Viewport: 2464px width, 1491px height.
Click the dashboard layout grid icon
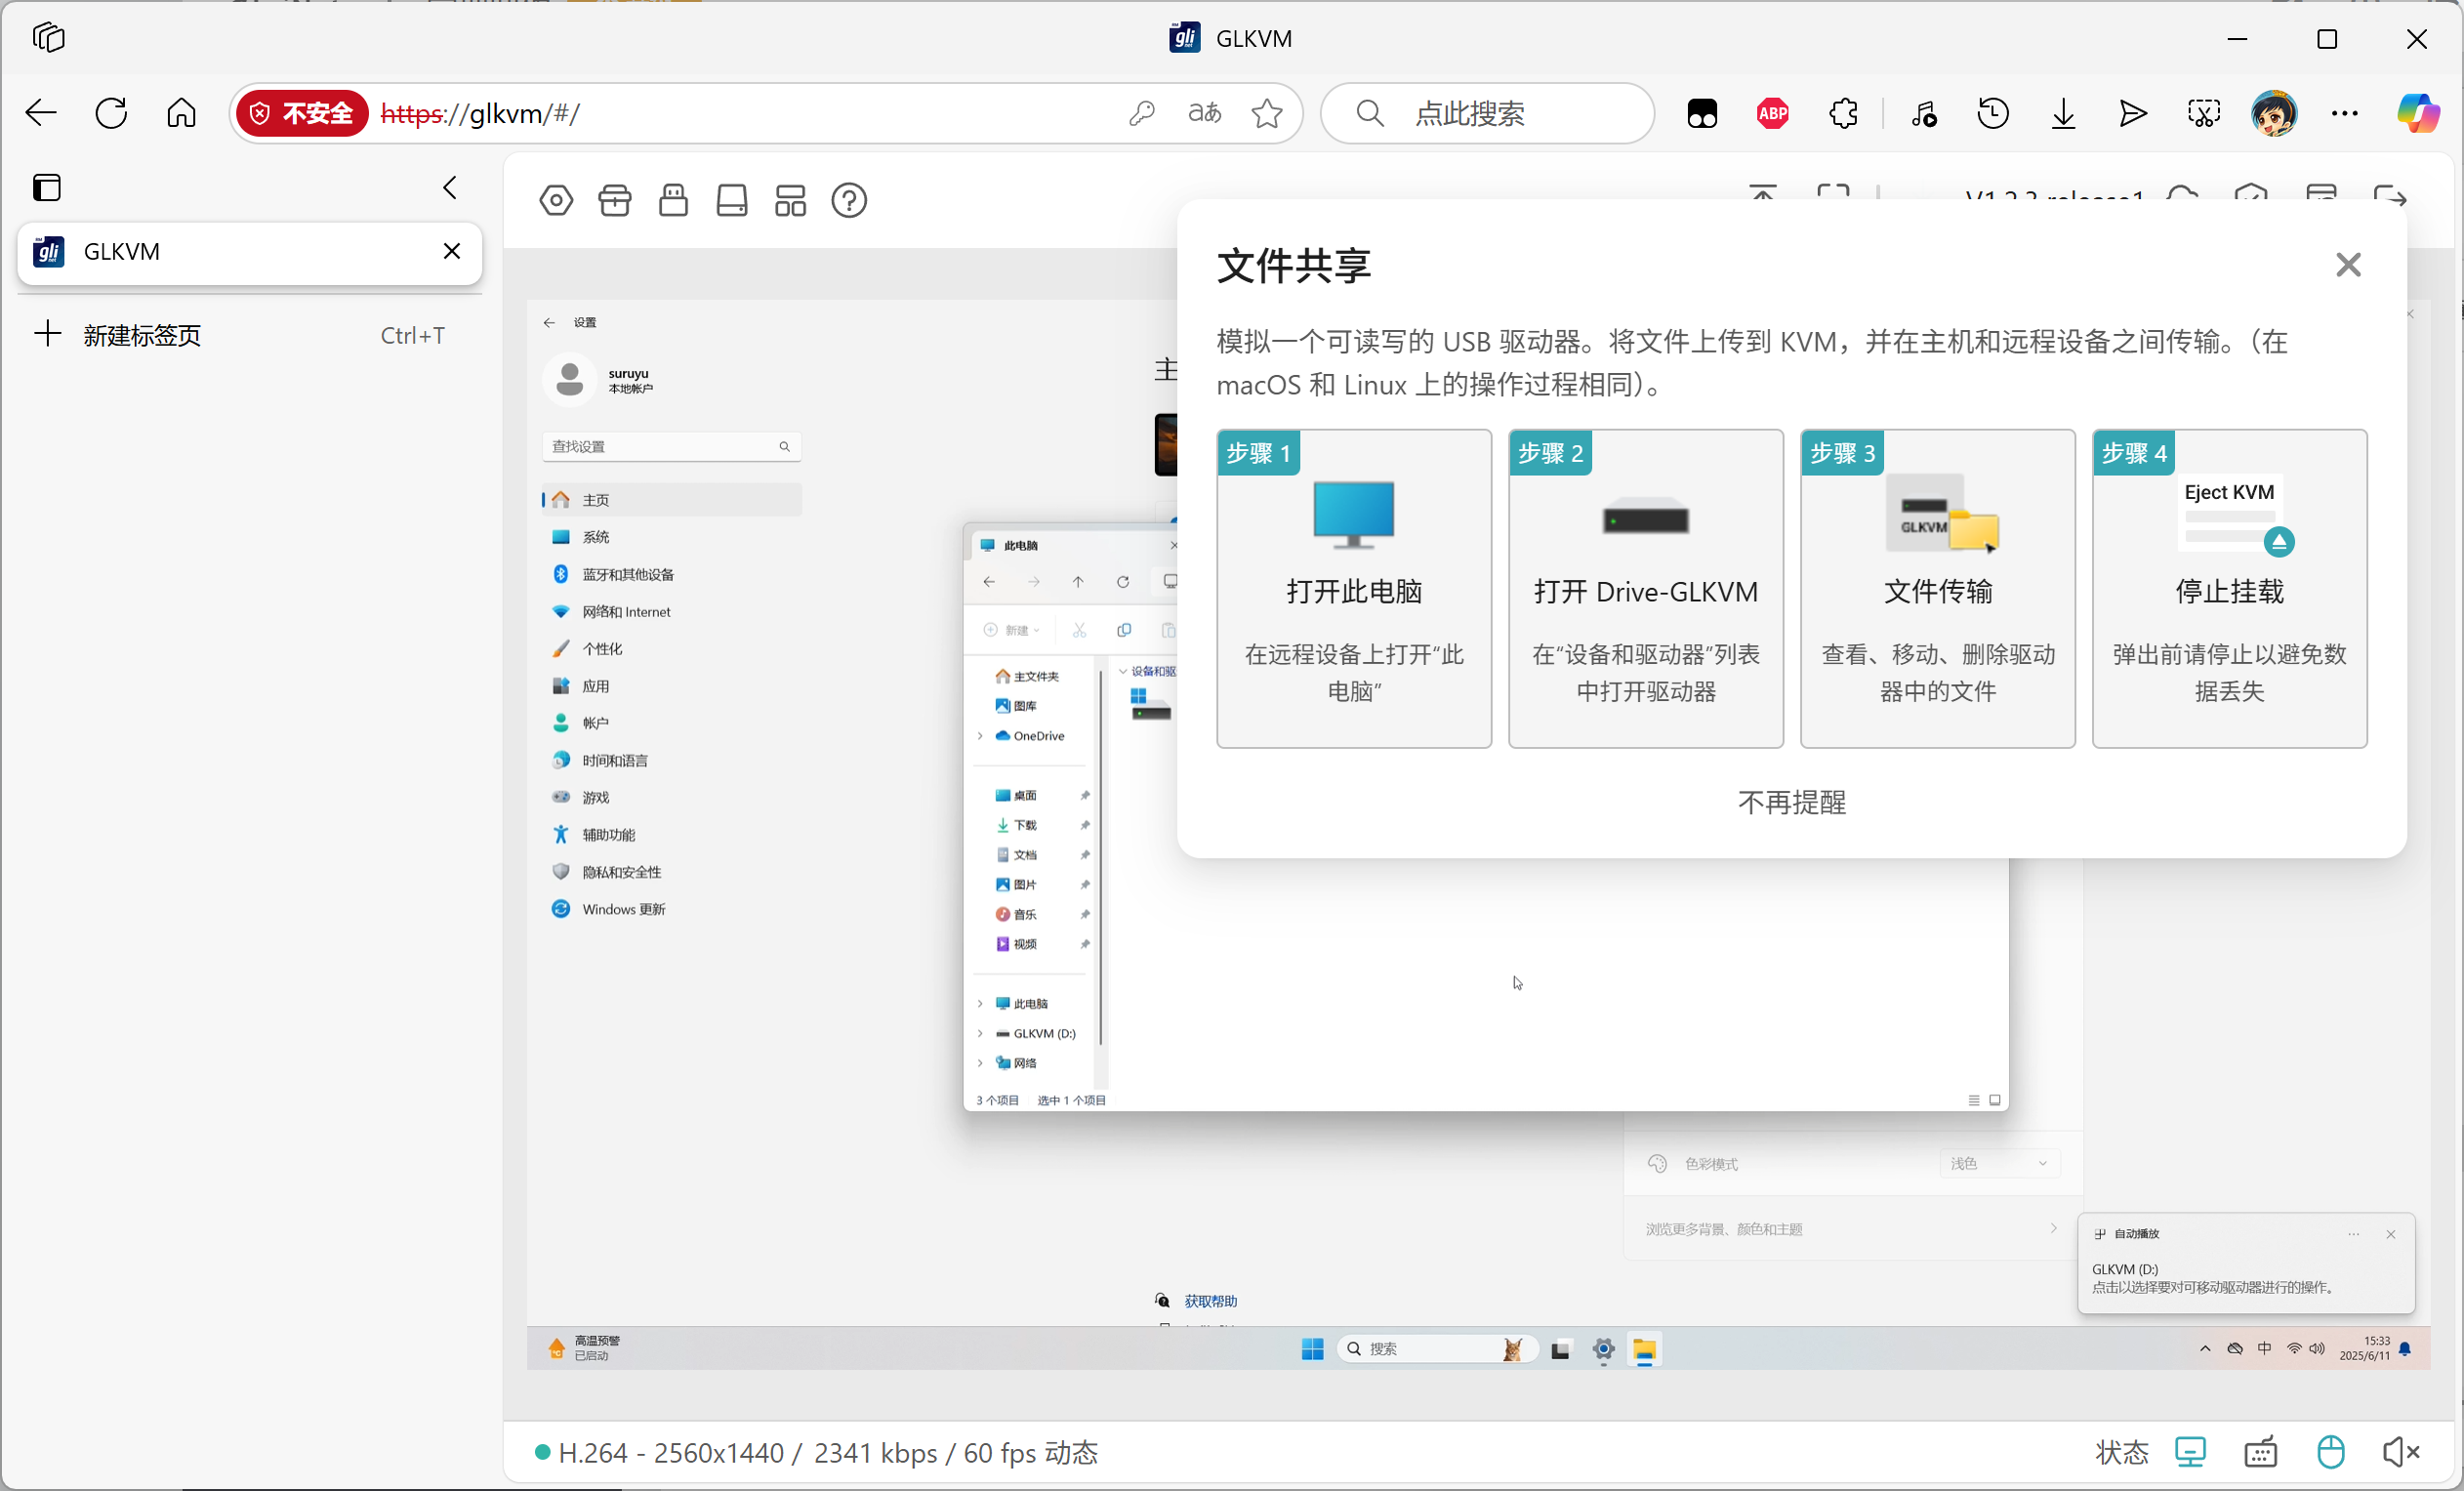click(790, 201)
